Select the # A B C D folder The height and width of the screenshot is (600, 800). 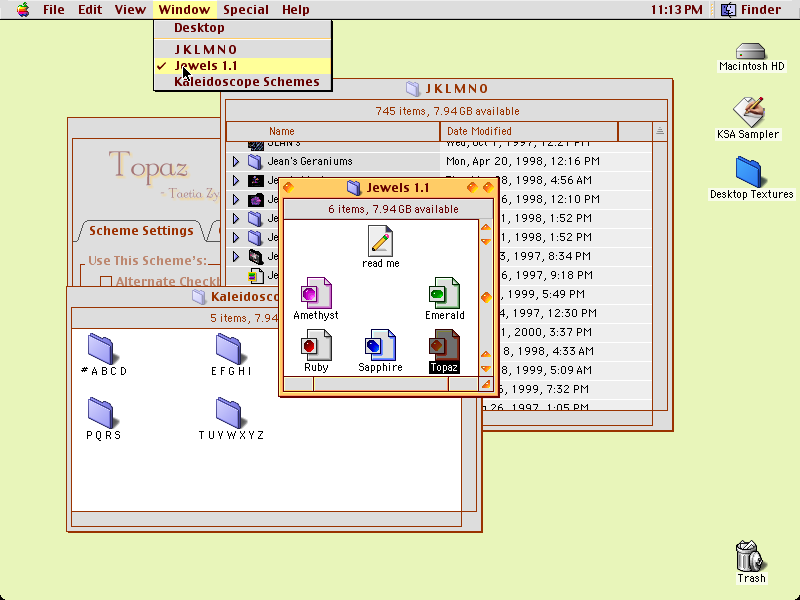101,349
